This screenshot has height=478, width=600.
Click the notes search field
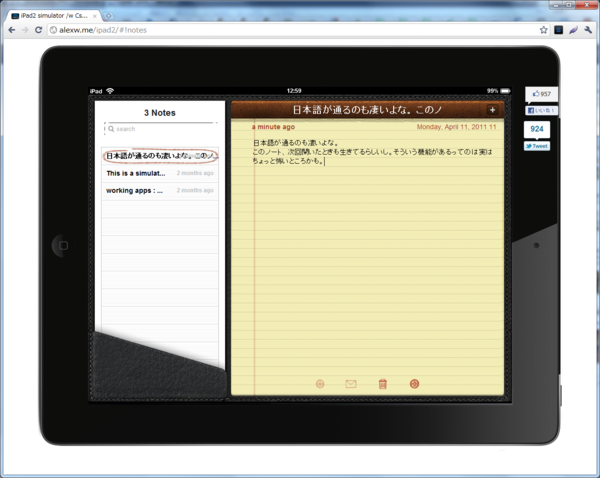tap(161, 129)
